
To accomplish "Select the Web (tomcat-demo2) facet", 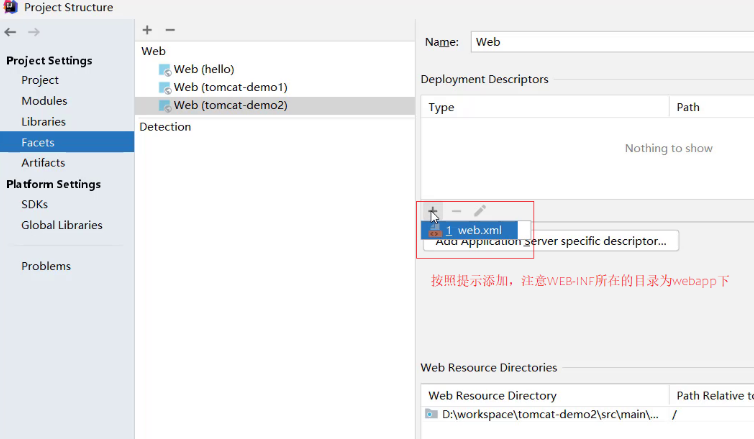I will point(275,106).
